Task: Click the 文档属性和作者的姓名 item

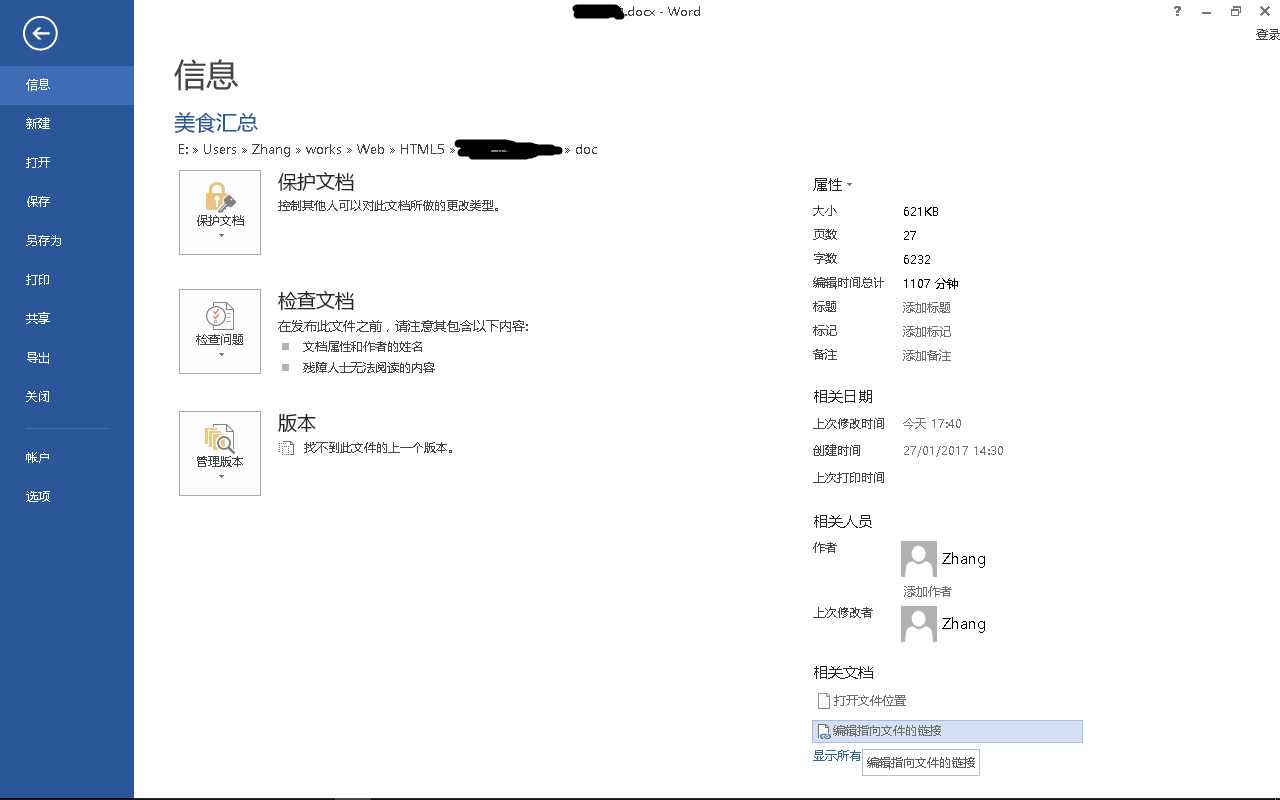Action: pyautogui.click(x=363, y=347)
